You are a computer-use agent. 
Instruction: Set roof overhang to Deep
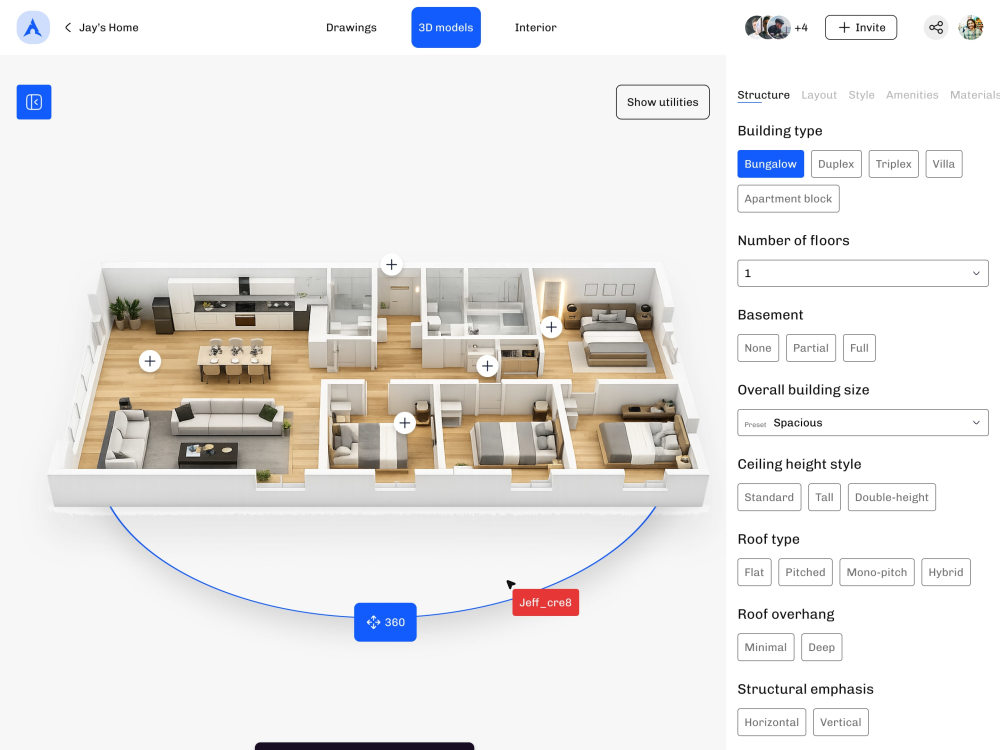coord(821,647)
